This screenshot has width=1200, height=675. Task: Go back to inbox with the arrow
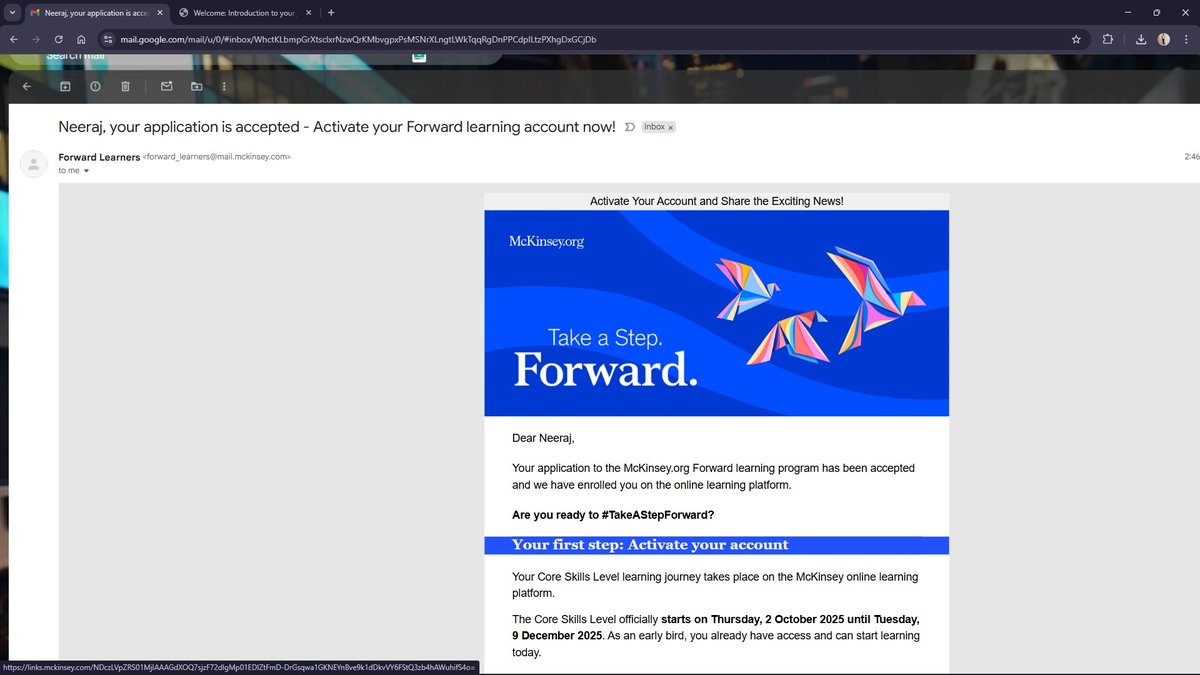[27, 87]
